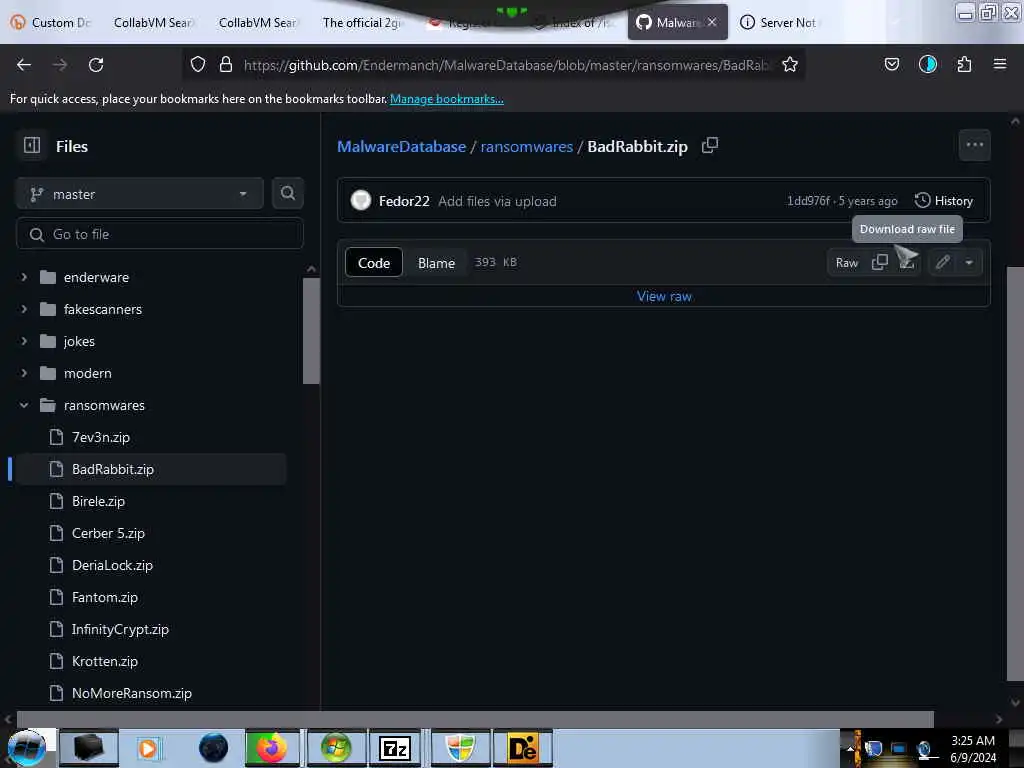Click the View raw link

(664, 296)
